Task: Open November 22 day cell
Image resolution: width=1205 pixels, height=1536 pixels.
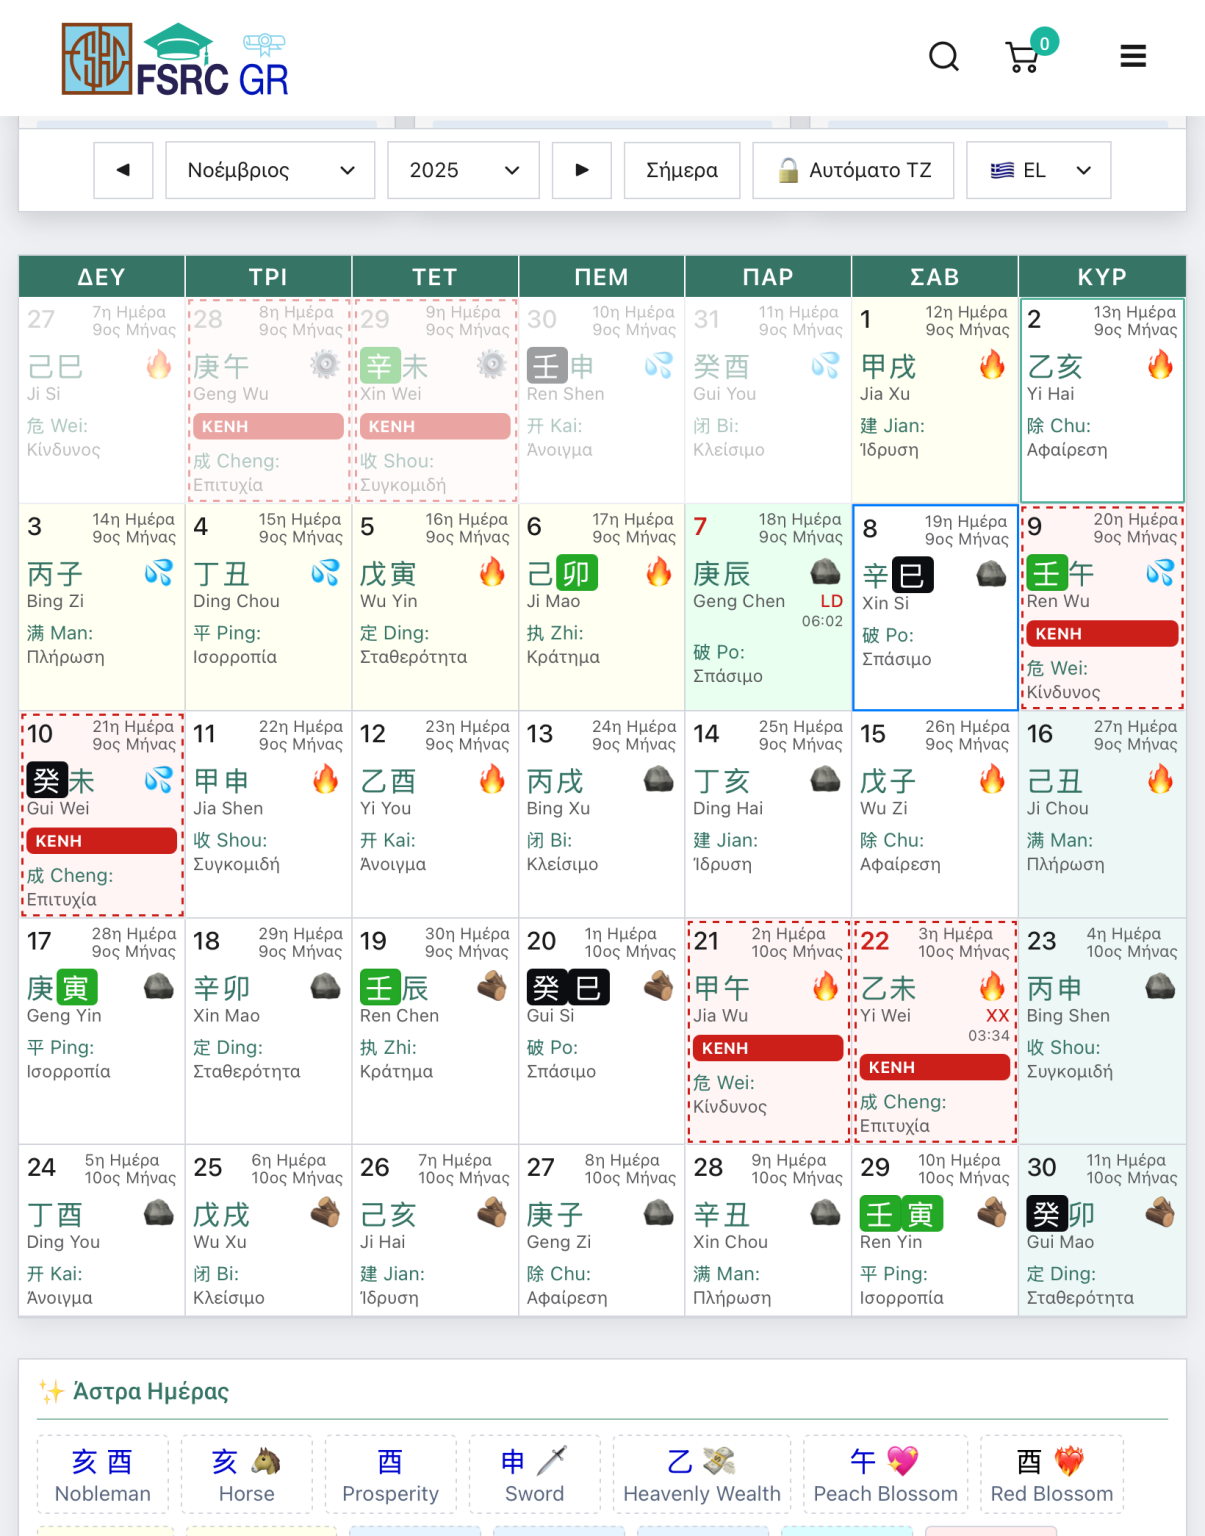Action: coord(932,1031)
